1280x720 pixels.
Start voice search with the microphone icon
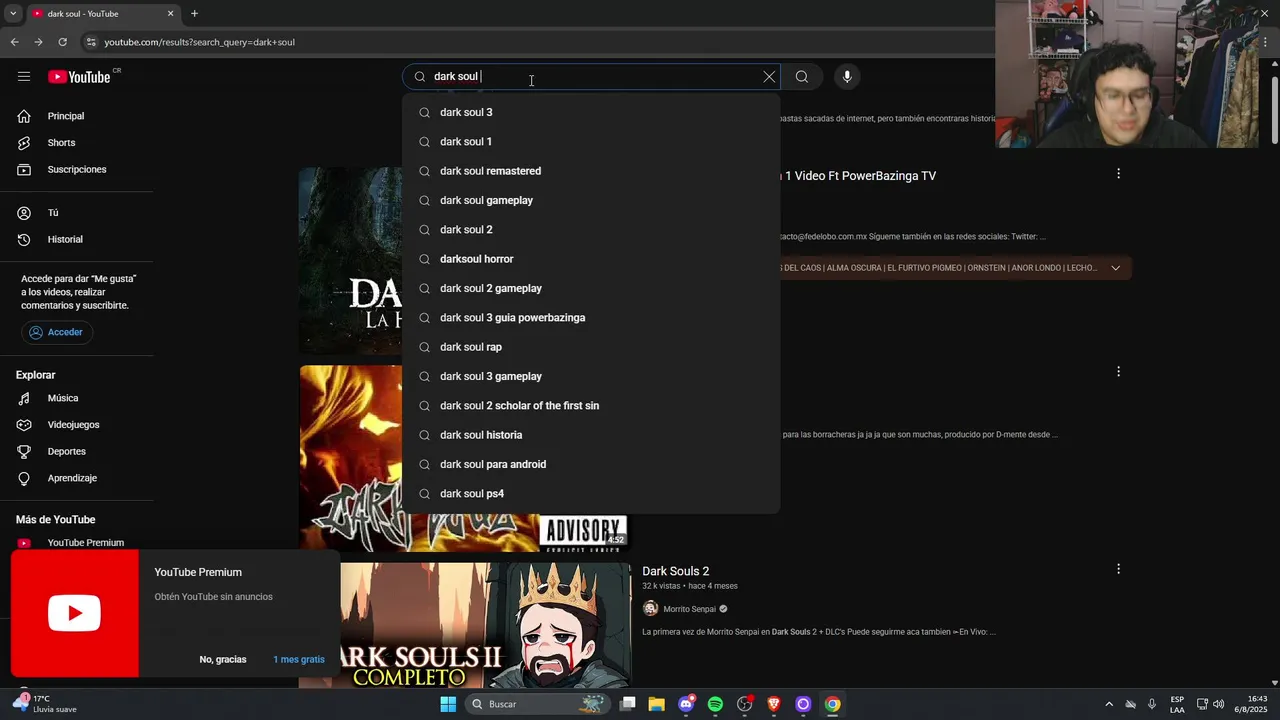[x=847, y=77]
